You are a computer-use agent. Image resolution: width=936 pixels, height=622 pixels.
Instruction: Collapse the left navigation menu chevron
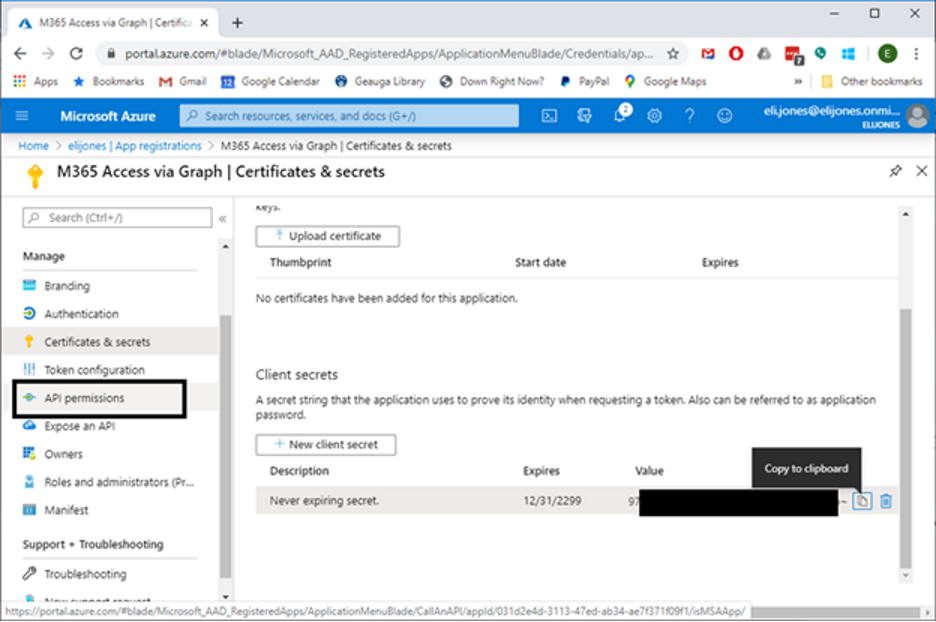point(222,218)
